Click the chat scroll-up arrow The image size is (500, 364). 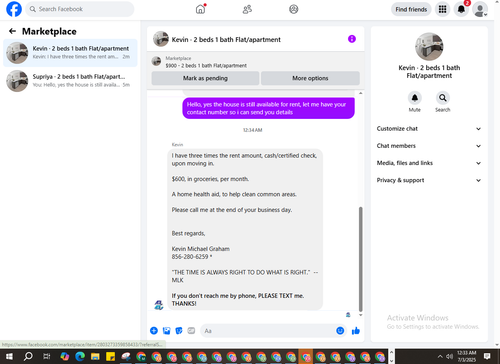[360, 93]
